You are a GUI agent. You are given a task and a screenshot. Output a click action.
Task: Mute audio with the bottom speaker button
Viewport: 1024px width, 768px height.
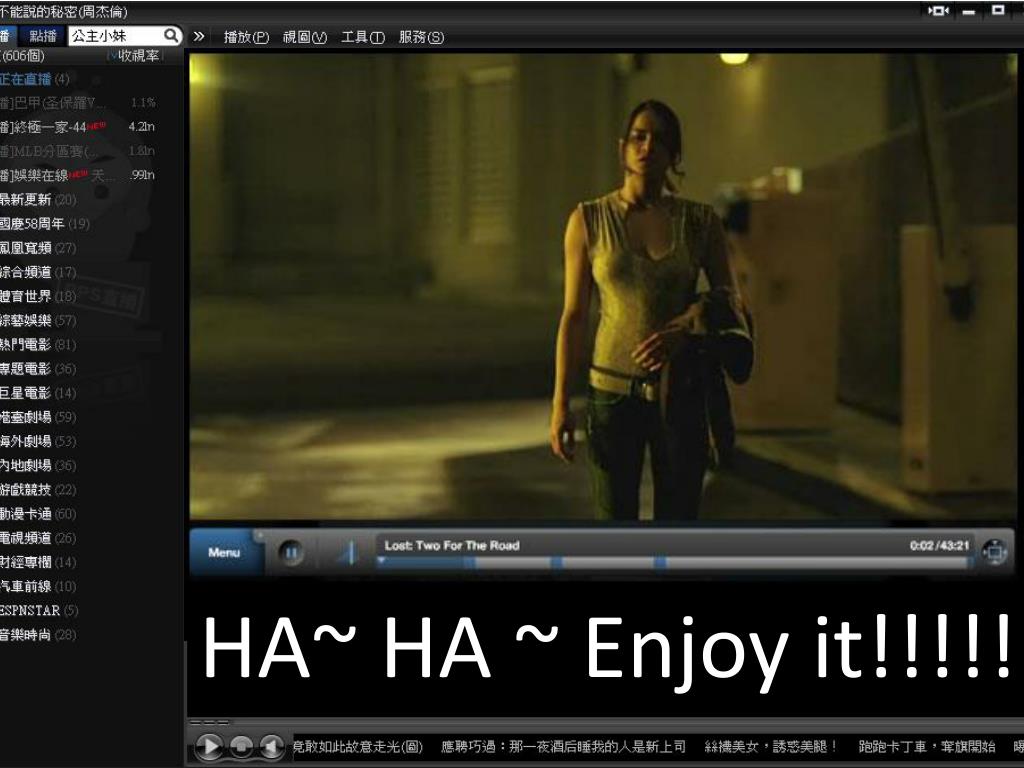(272, 746)
